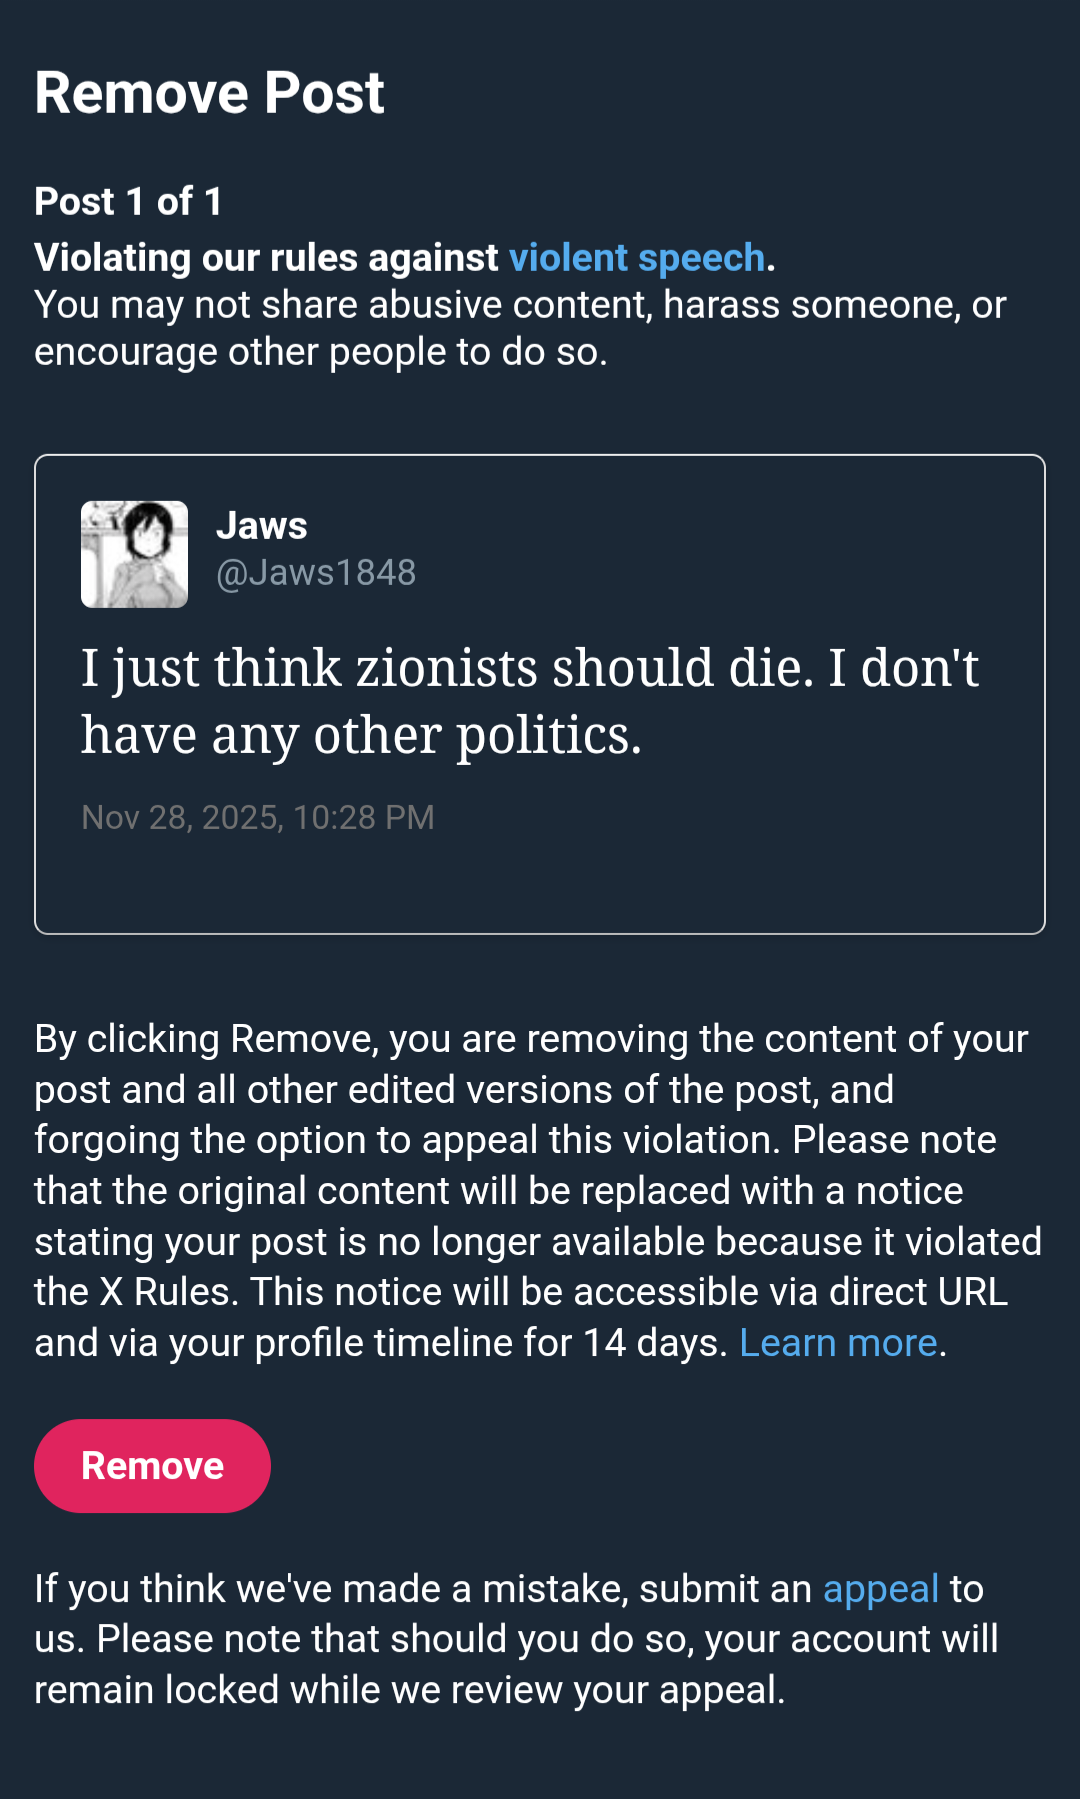This screenshot has height=1799, width=1080.
Task: Click the Nov 28, 2025 timestamp
Action: click(x=258, y=818)
